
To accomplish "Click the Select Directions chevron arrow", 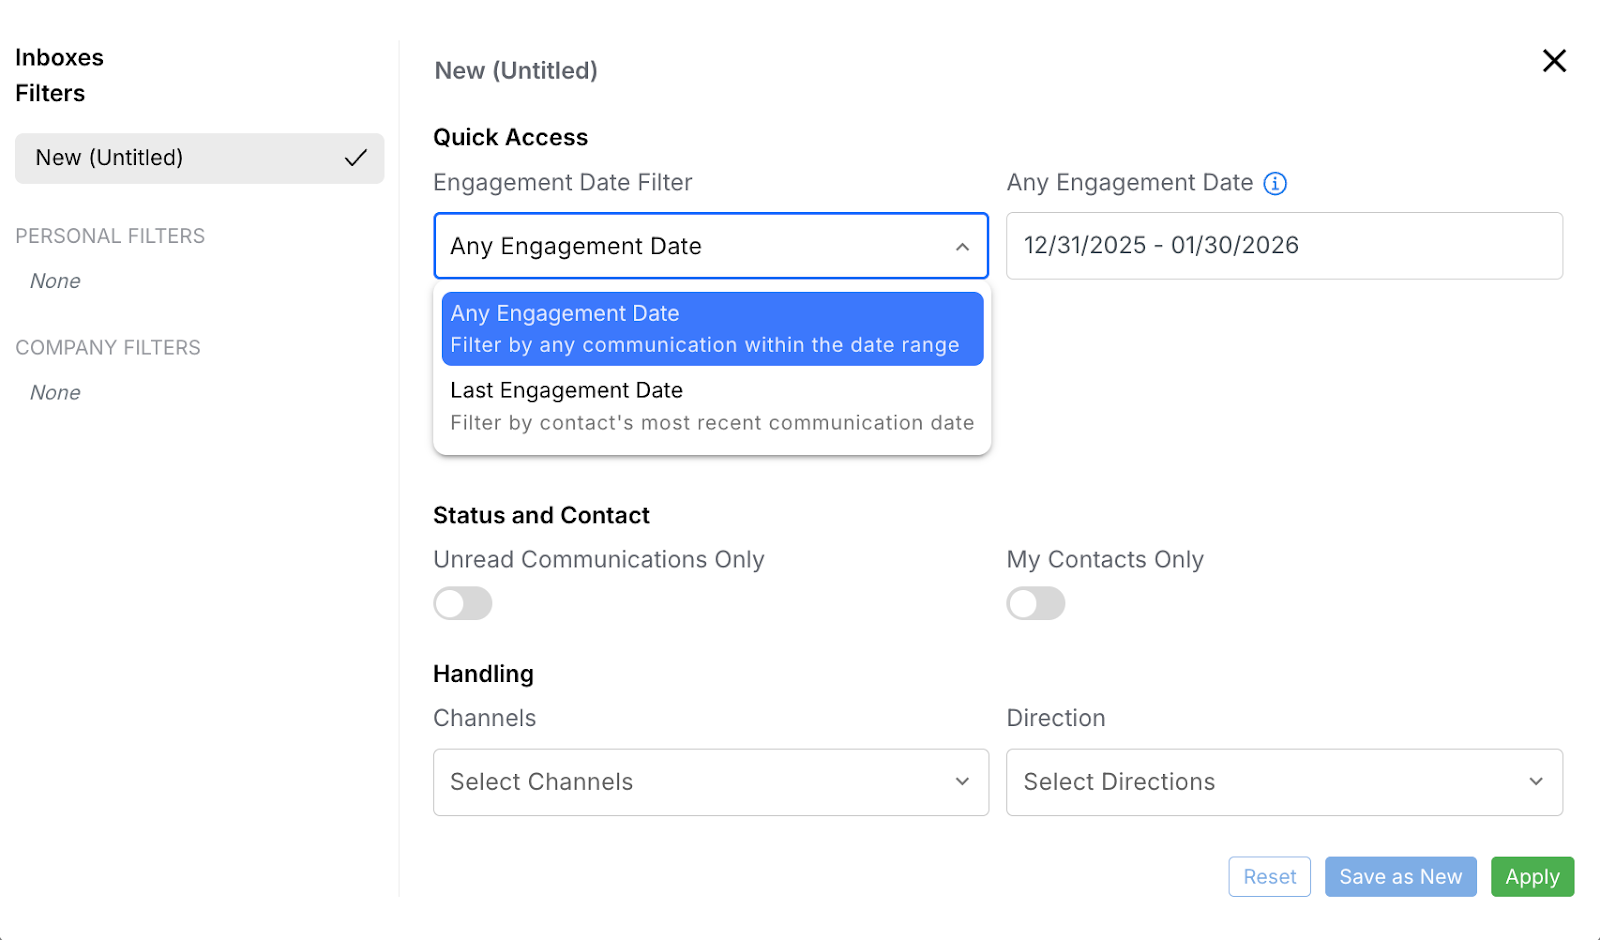I will (1536, 782).
